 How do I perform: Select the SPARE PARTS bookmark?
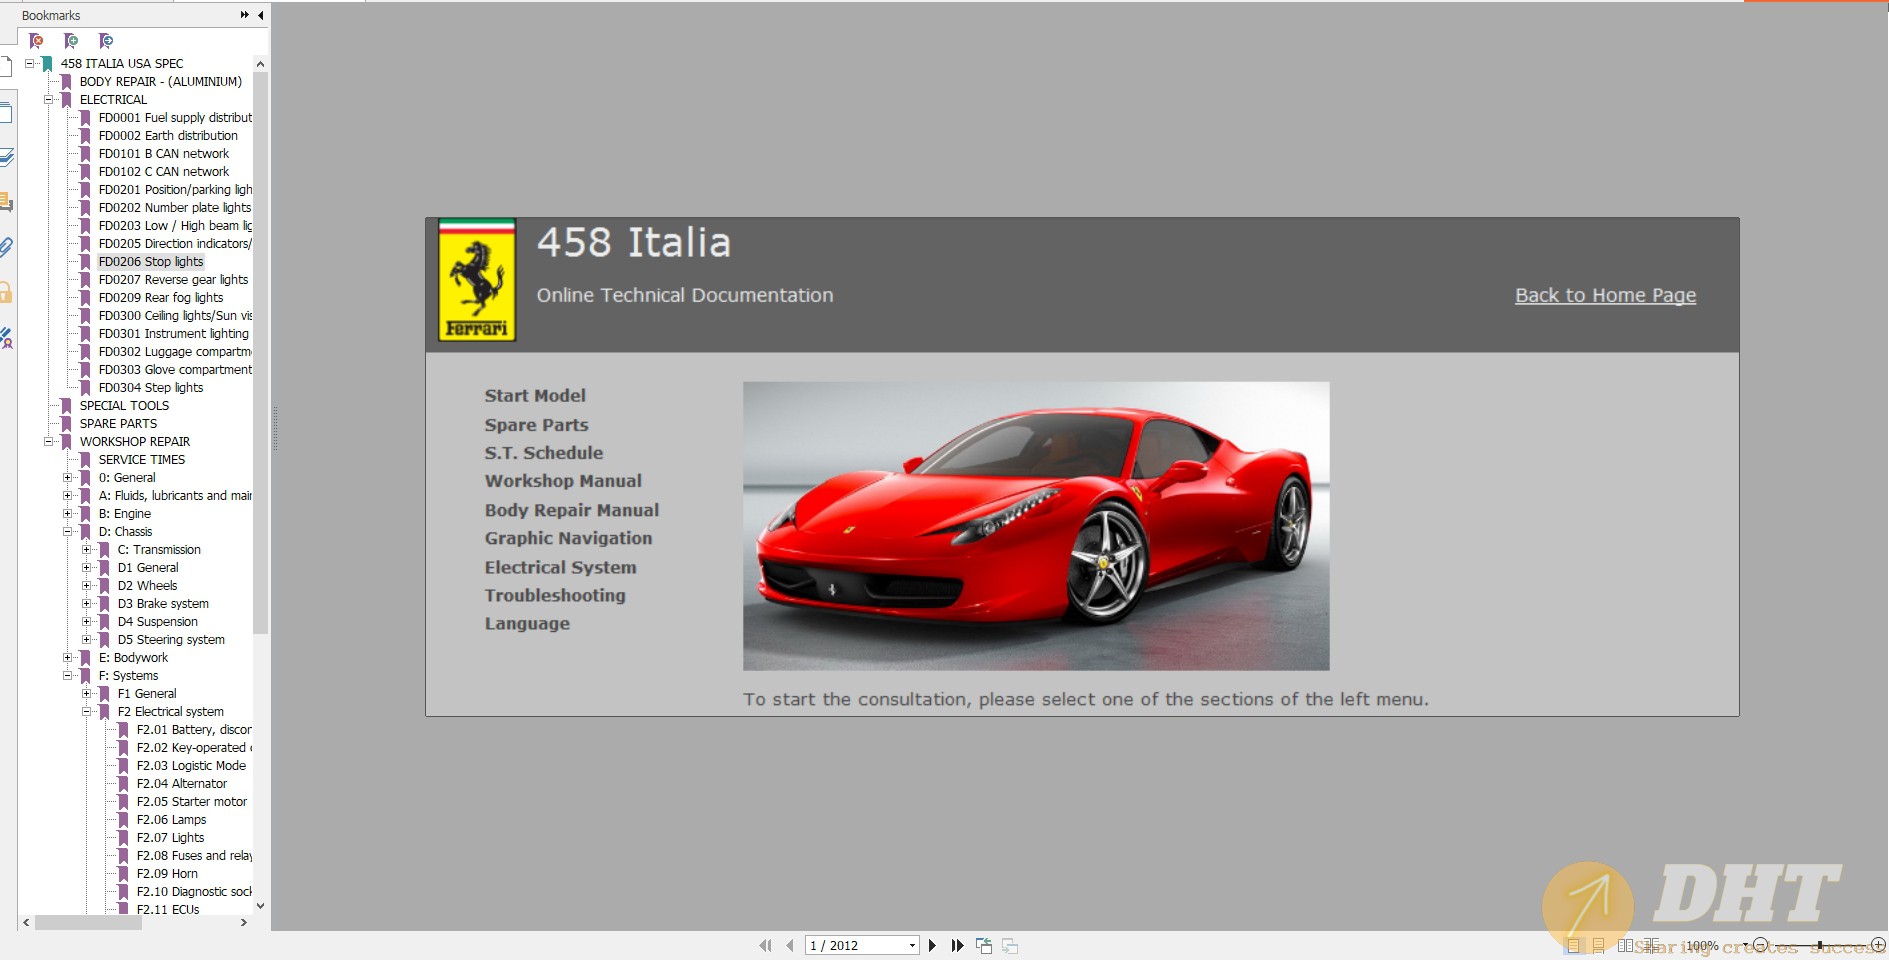tap(118, 424)
